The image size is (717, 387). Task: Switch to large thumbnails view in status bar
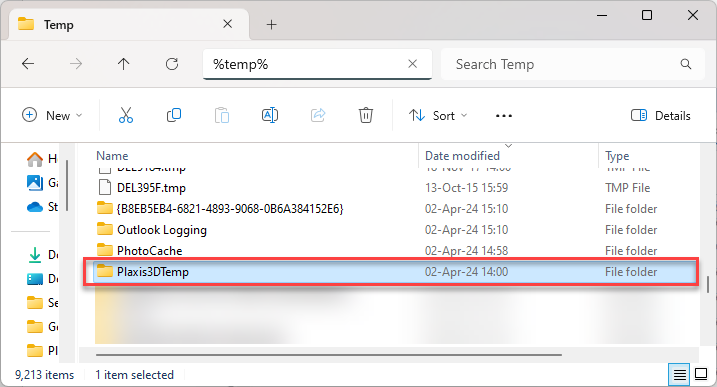701,374
